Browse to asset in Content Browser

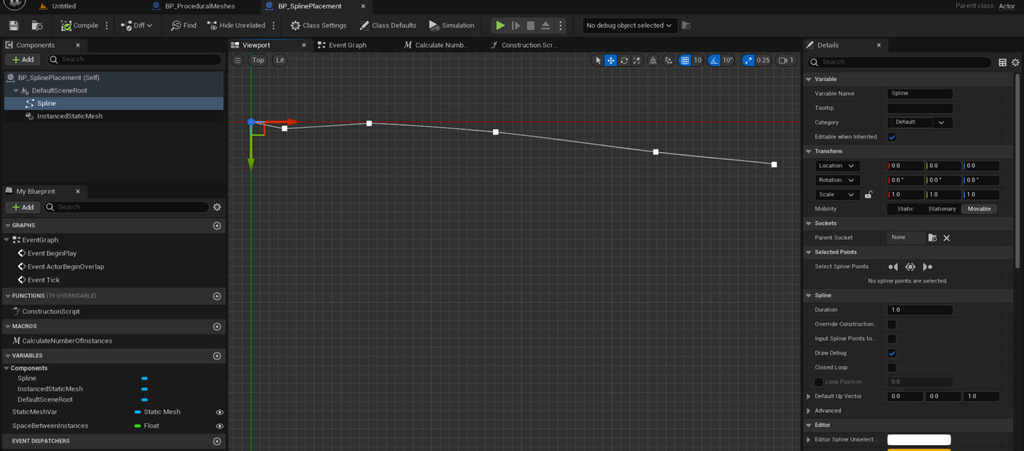click(37, 25)
